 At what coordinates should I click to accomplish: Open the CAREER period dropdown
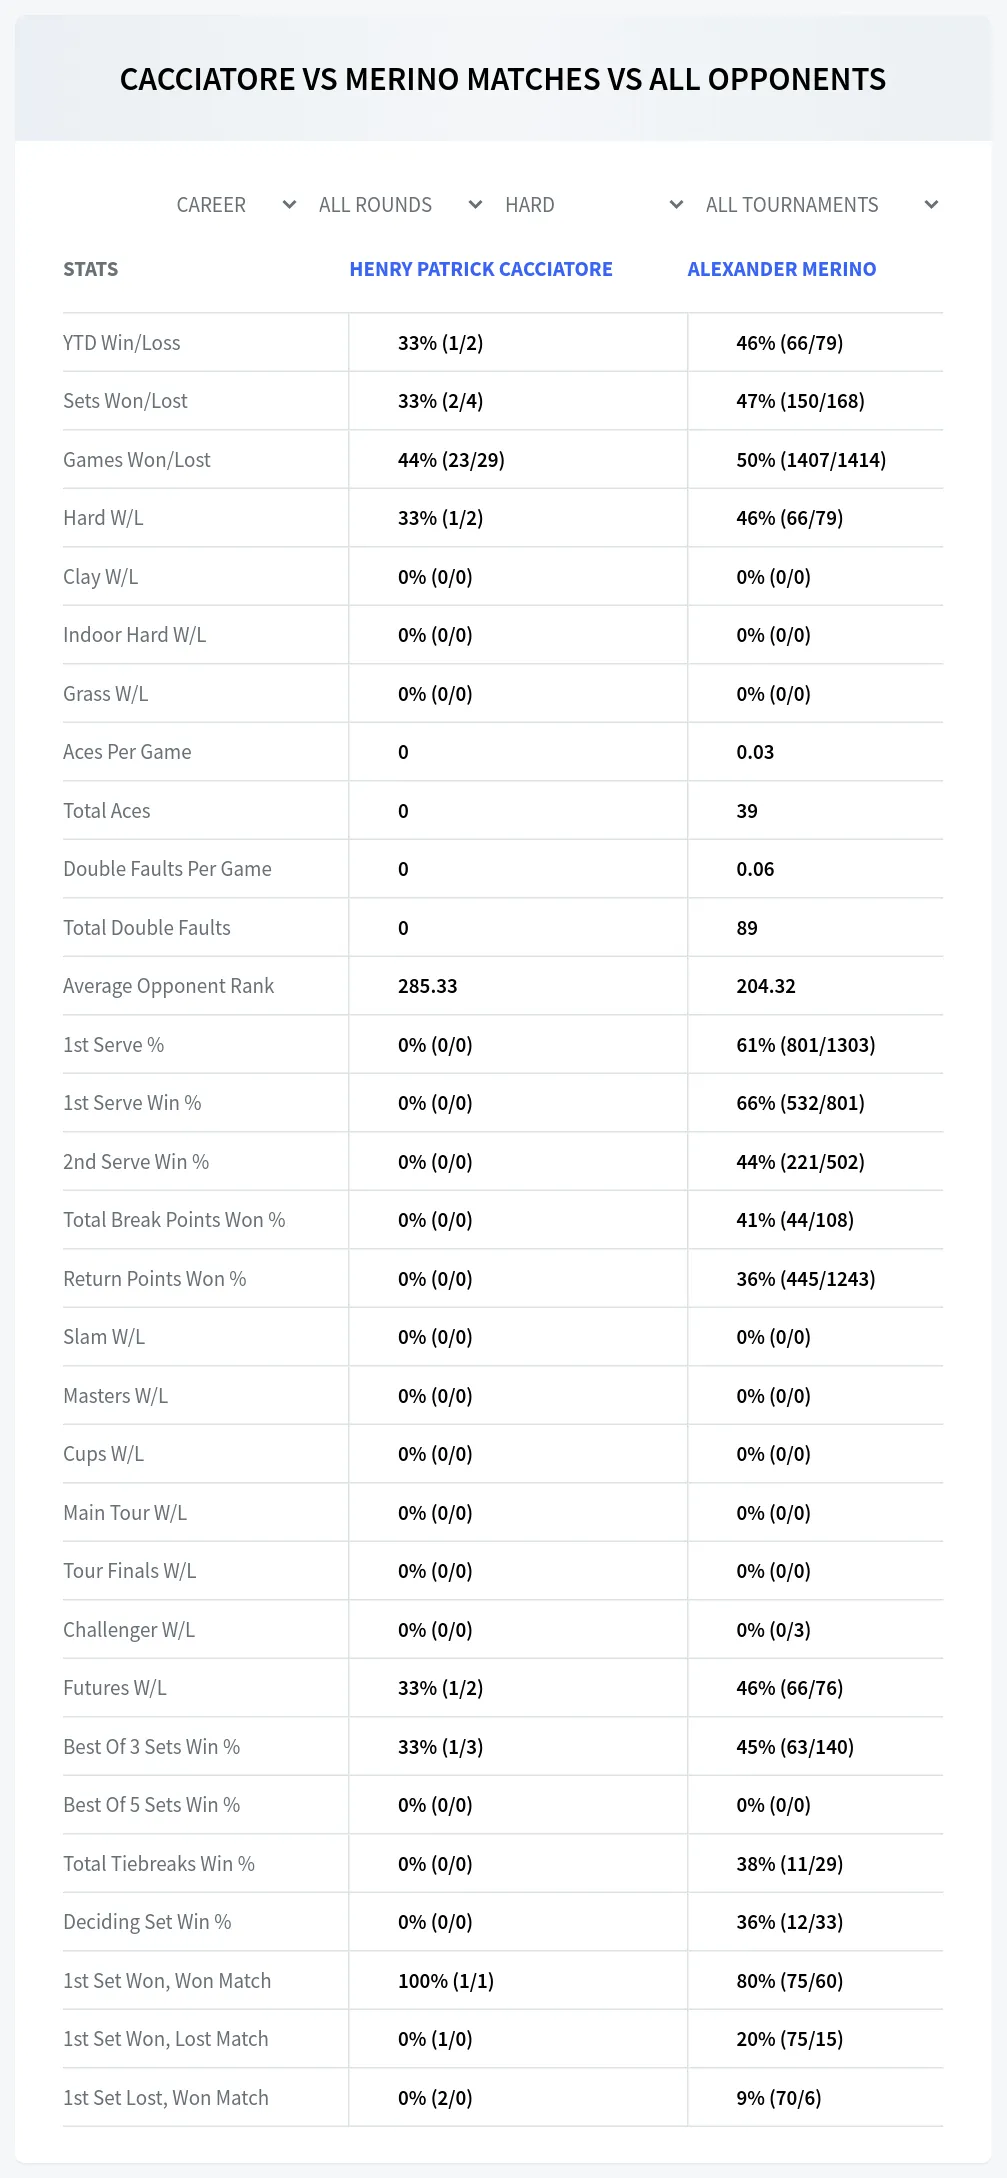point(236,205)
